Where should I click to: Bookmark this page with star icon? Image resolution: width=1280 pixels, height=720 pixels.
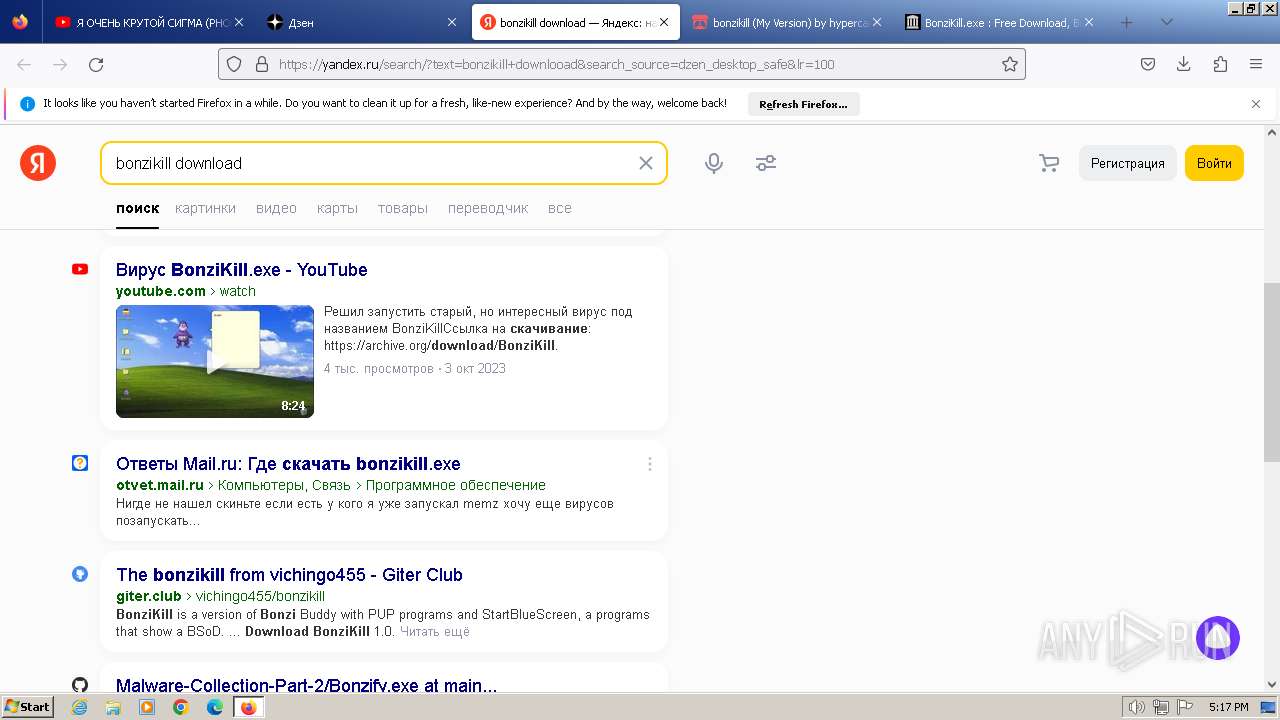point(1010,64)
